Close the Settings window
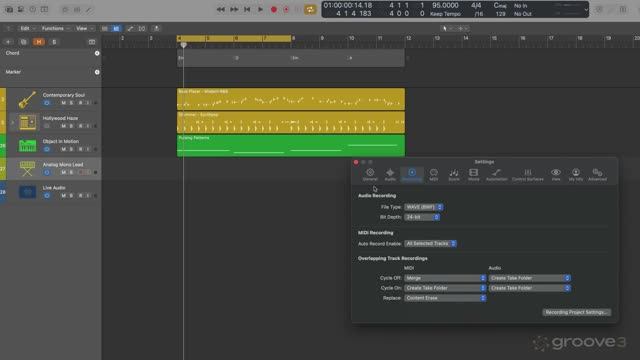 coord(356,162)
